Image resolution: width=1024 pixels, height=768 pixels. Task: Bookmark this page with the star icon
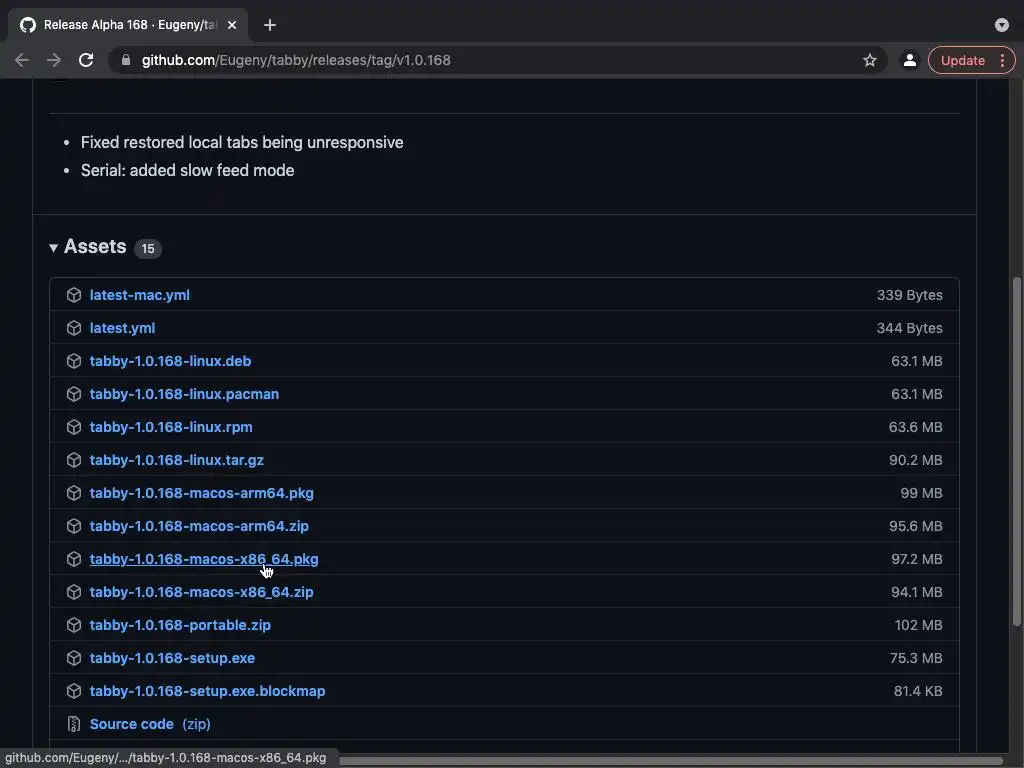coord(869,60)
